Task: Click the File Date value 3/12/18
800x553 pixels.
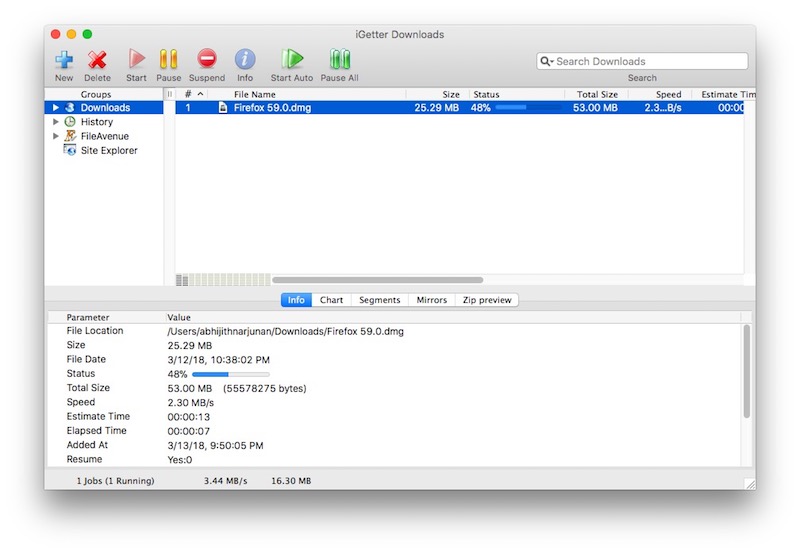Action: coord(218,360)
